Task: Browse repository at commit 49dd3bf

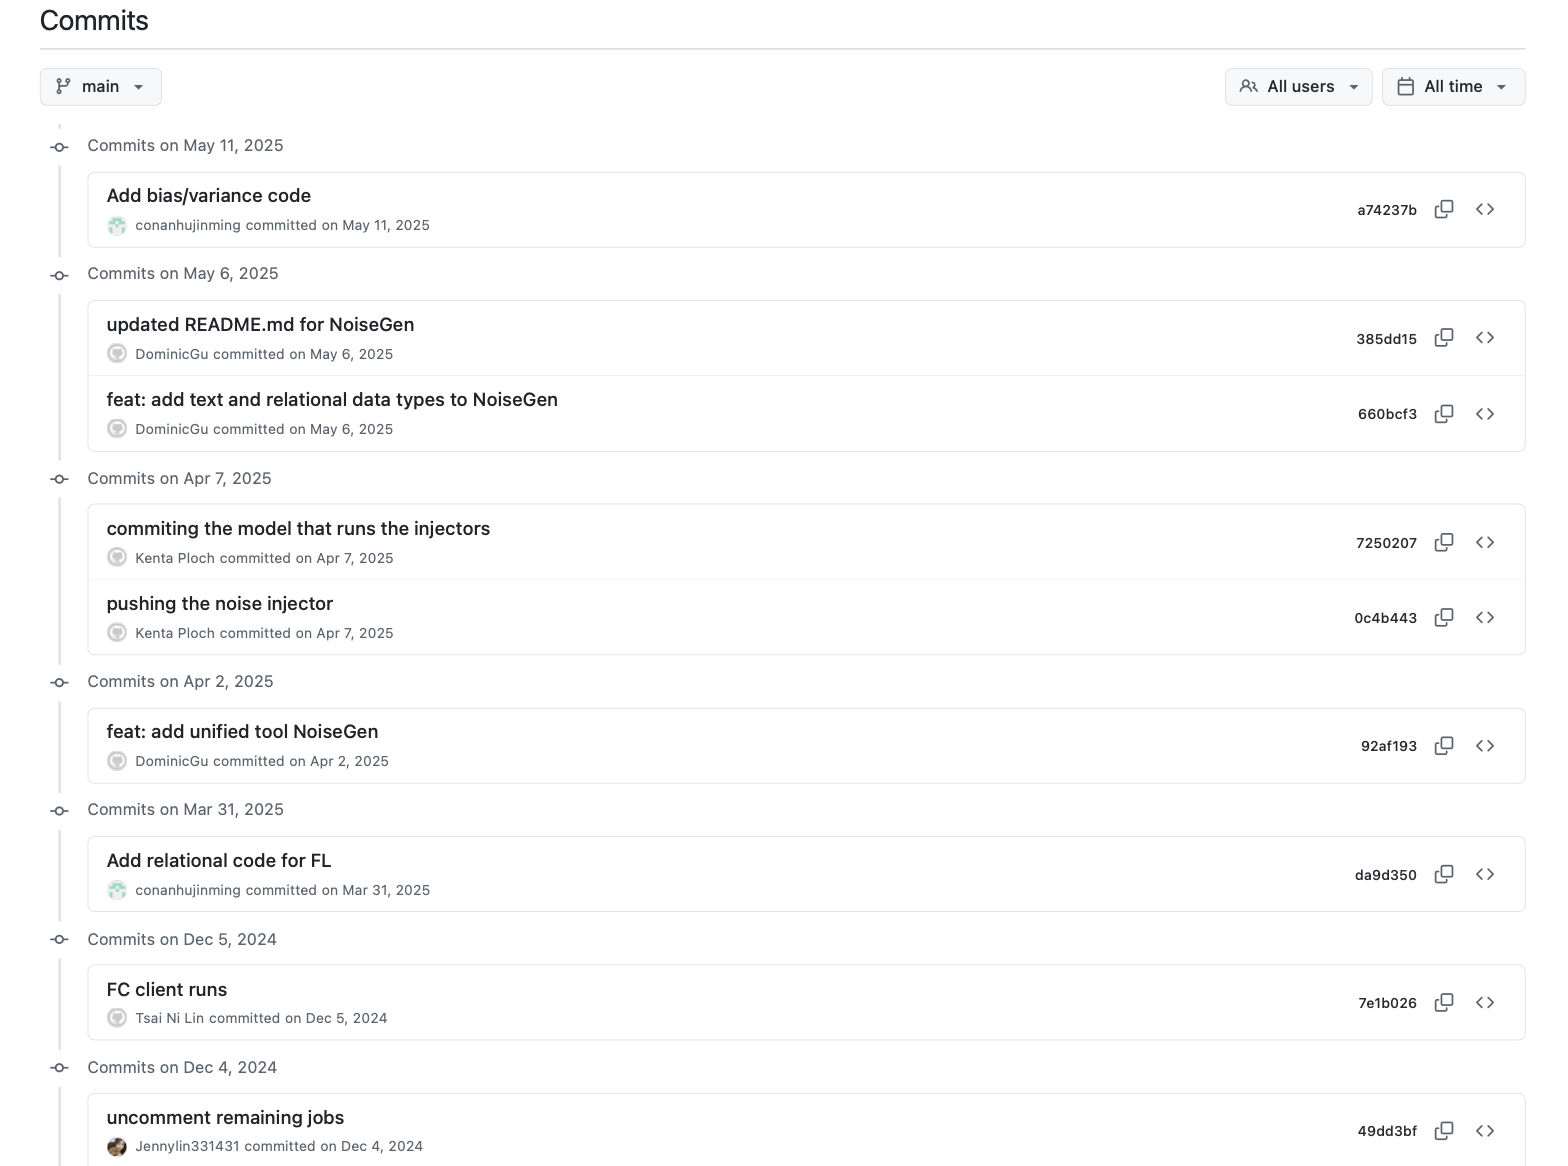Action: click(x=1485, y=1131)
